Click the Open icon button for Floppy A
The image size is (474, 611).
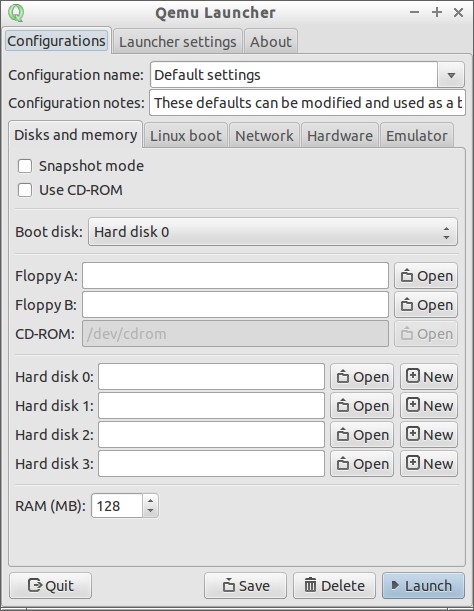click(426, 276)
